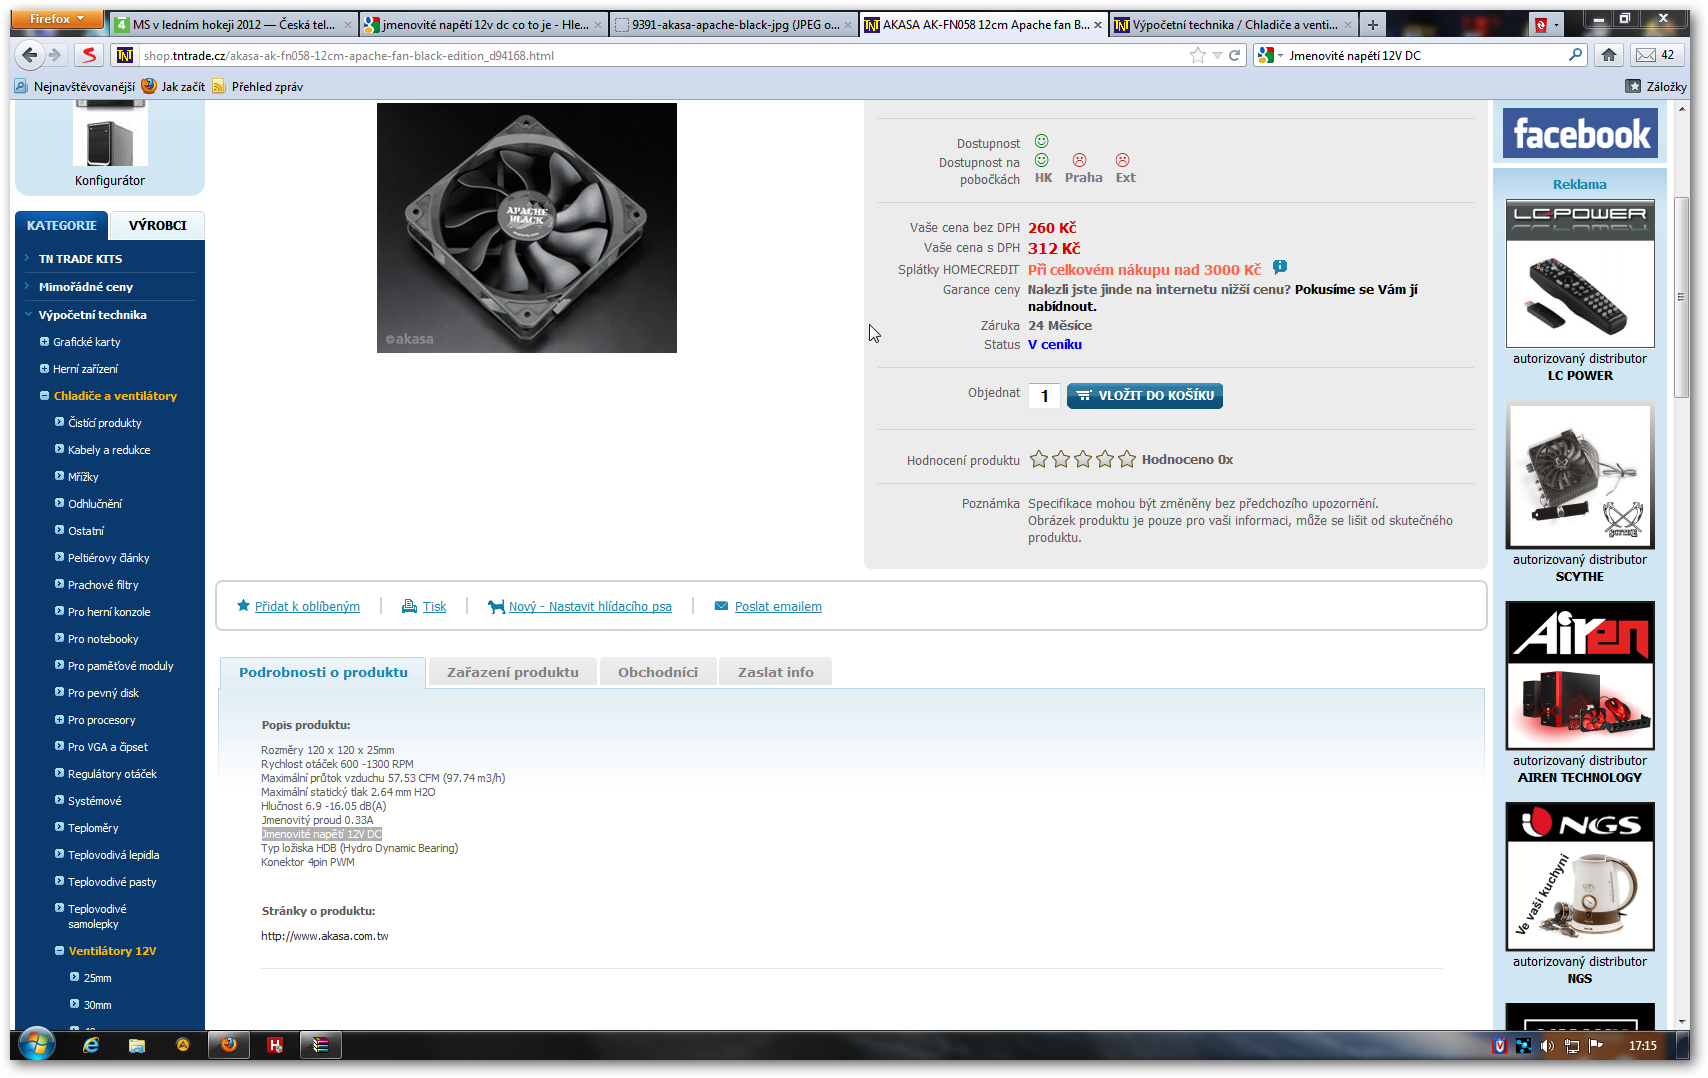Open the Konfigurátor computer image
The image size is (1708, 1078).
[x=110, y=134]
